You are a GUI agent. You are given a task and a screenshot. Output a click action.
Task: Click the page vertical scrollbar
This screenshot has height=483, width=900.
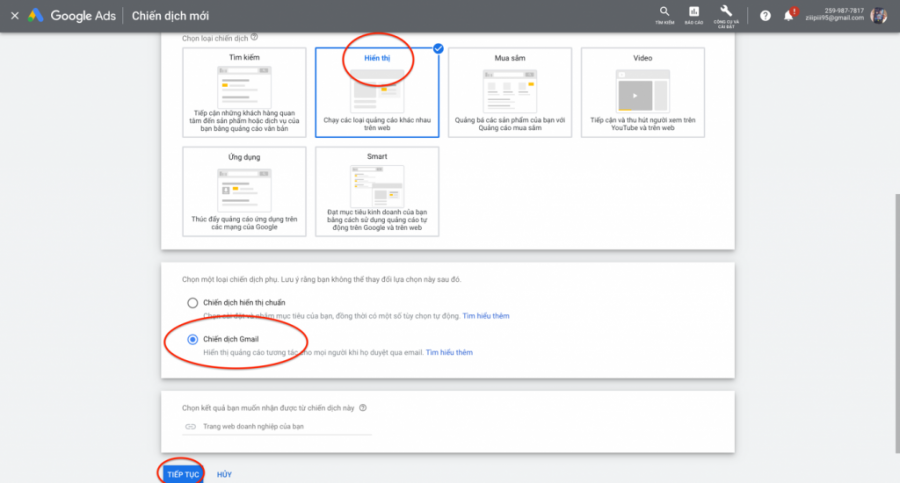(x=897, y=324)
